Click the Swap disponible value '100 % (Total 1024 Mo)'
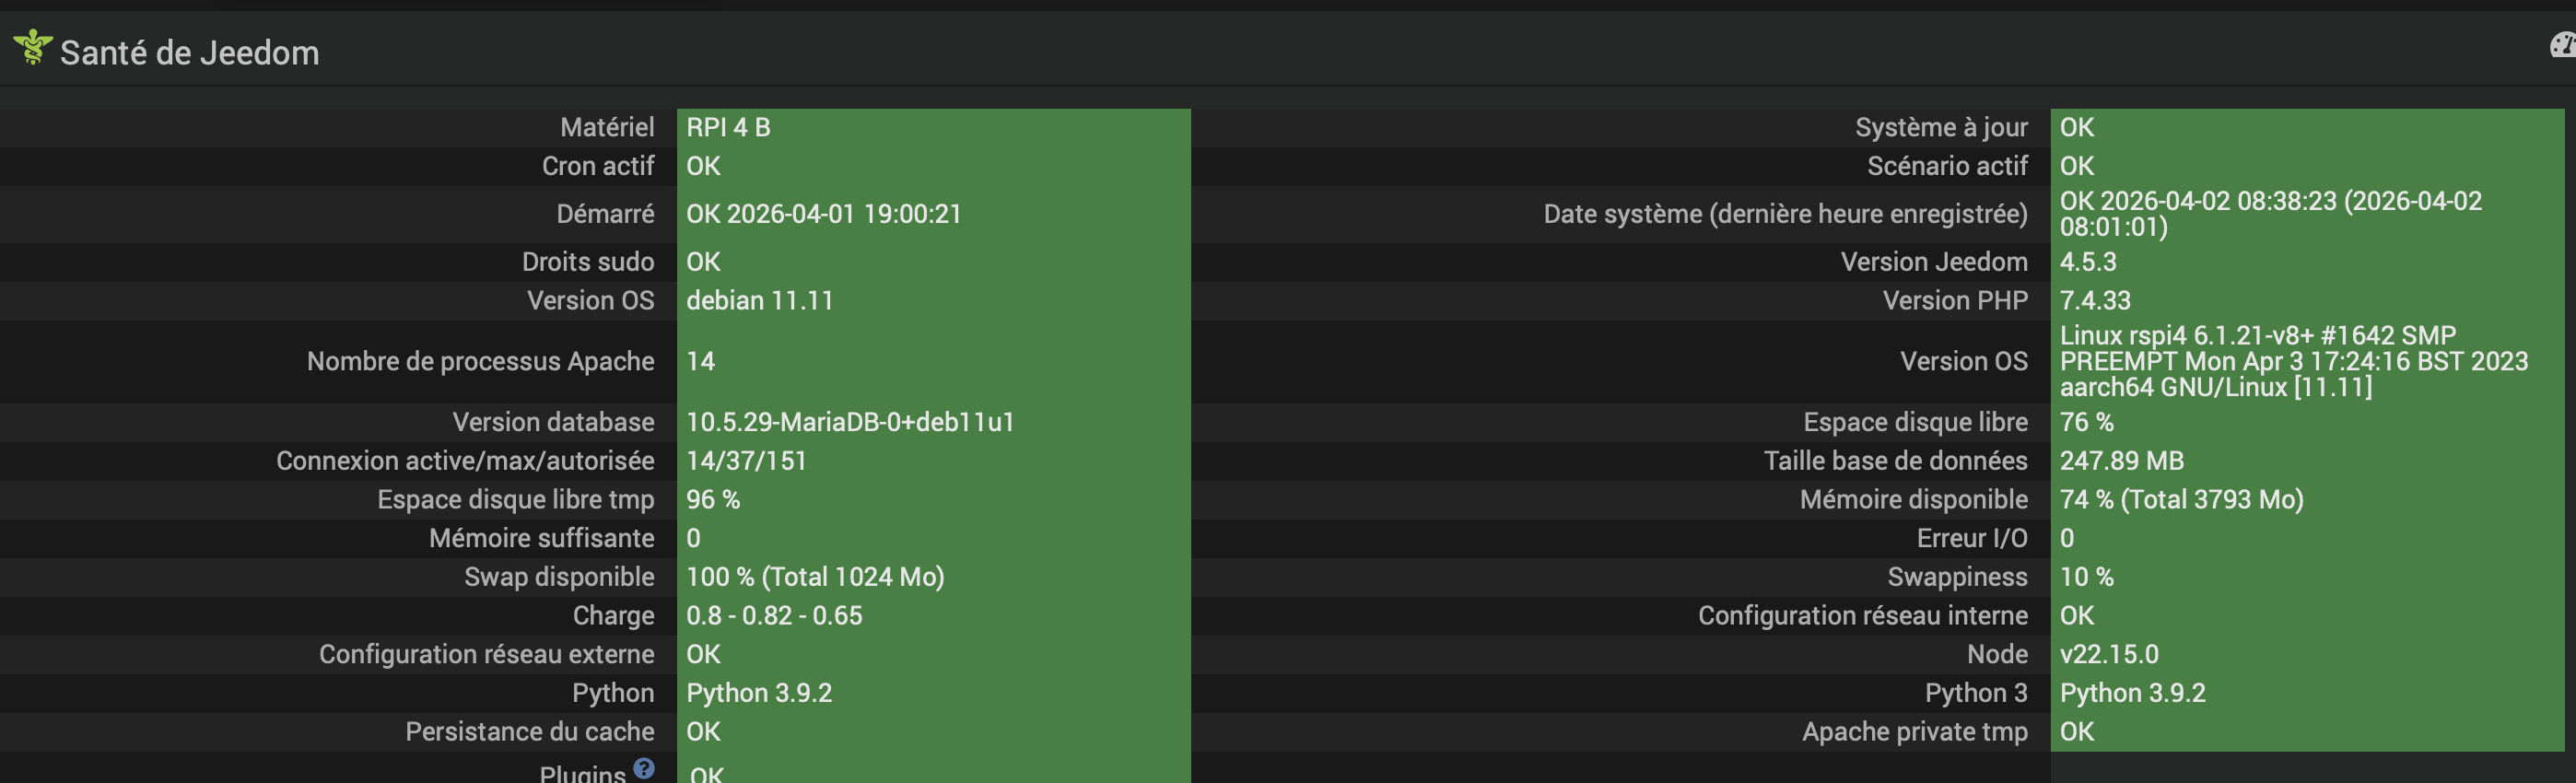The width and height of the screenshot is (2576, 783). point(815,577)
